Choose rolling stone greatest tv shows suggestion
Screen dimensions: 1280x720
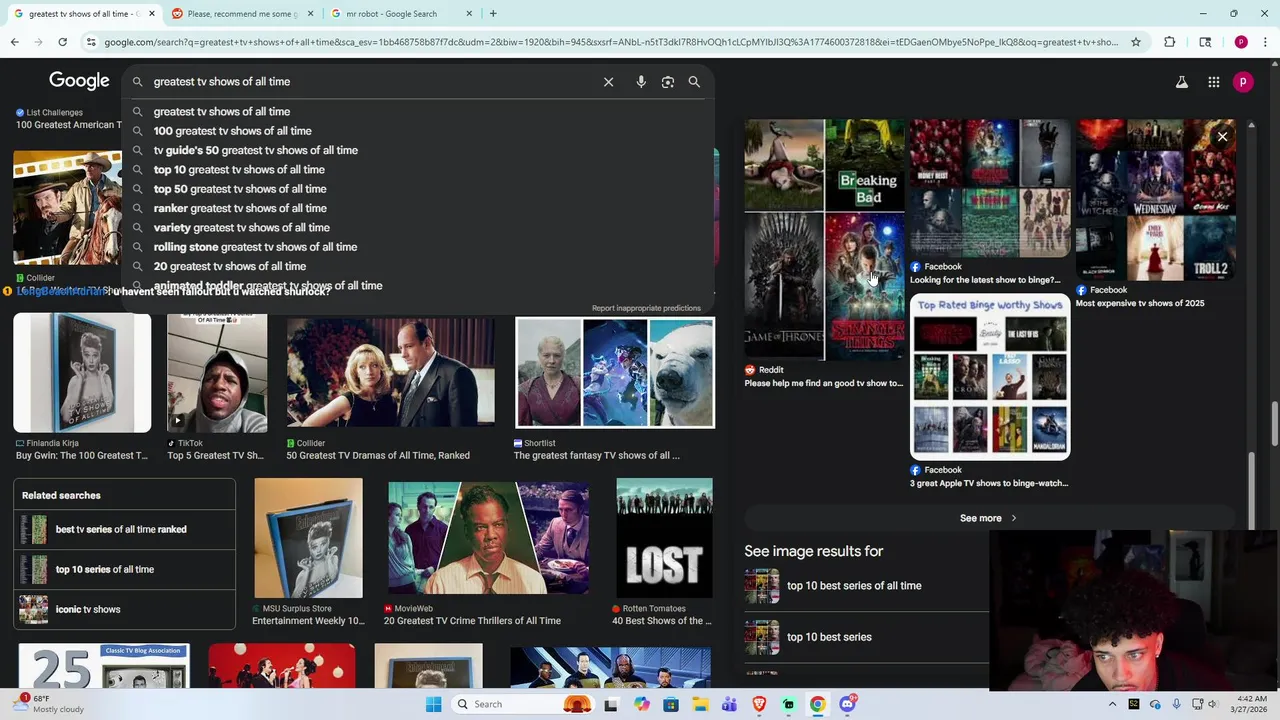click(x=255, y=247)
